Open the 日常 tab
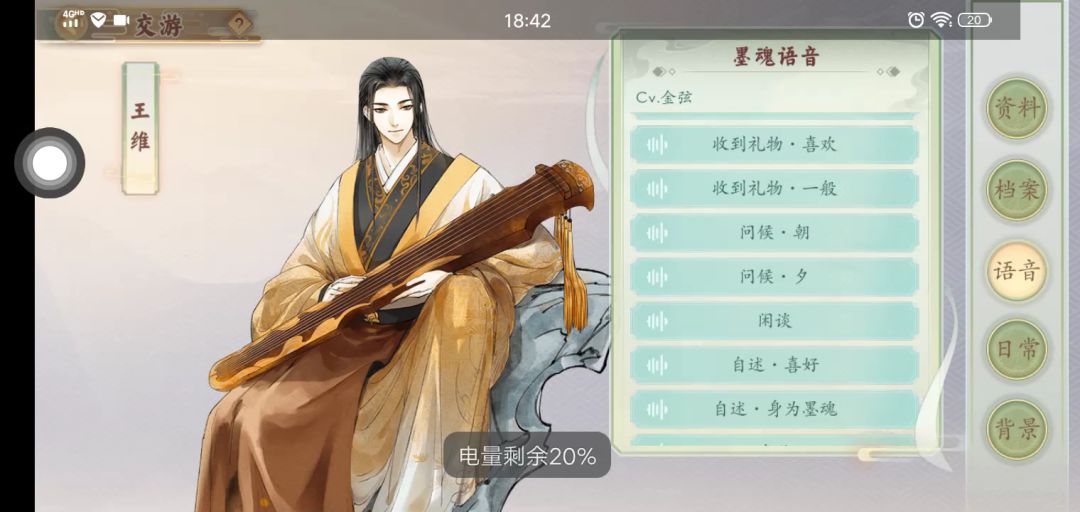The width and height of the screenshot is (1080, 512). click(1017, 349)
